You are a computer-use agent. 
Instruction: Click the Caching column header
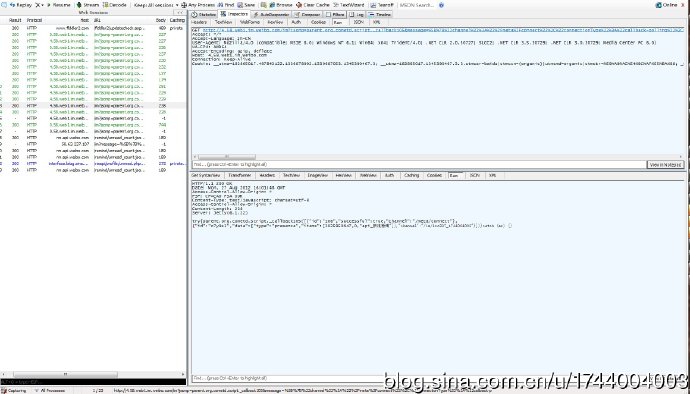click(x=177, y=20)
